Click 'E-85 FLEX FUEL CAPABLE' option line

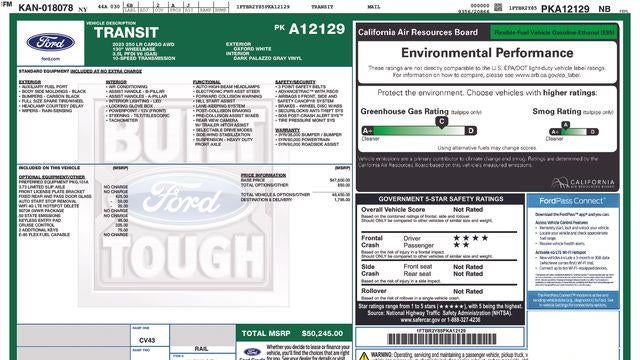coord(44,235)
